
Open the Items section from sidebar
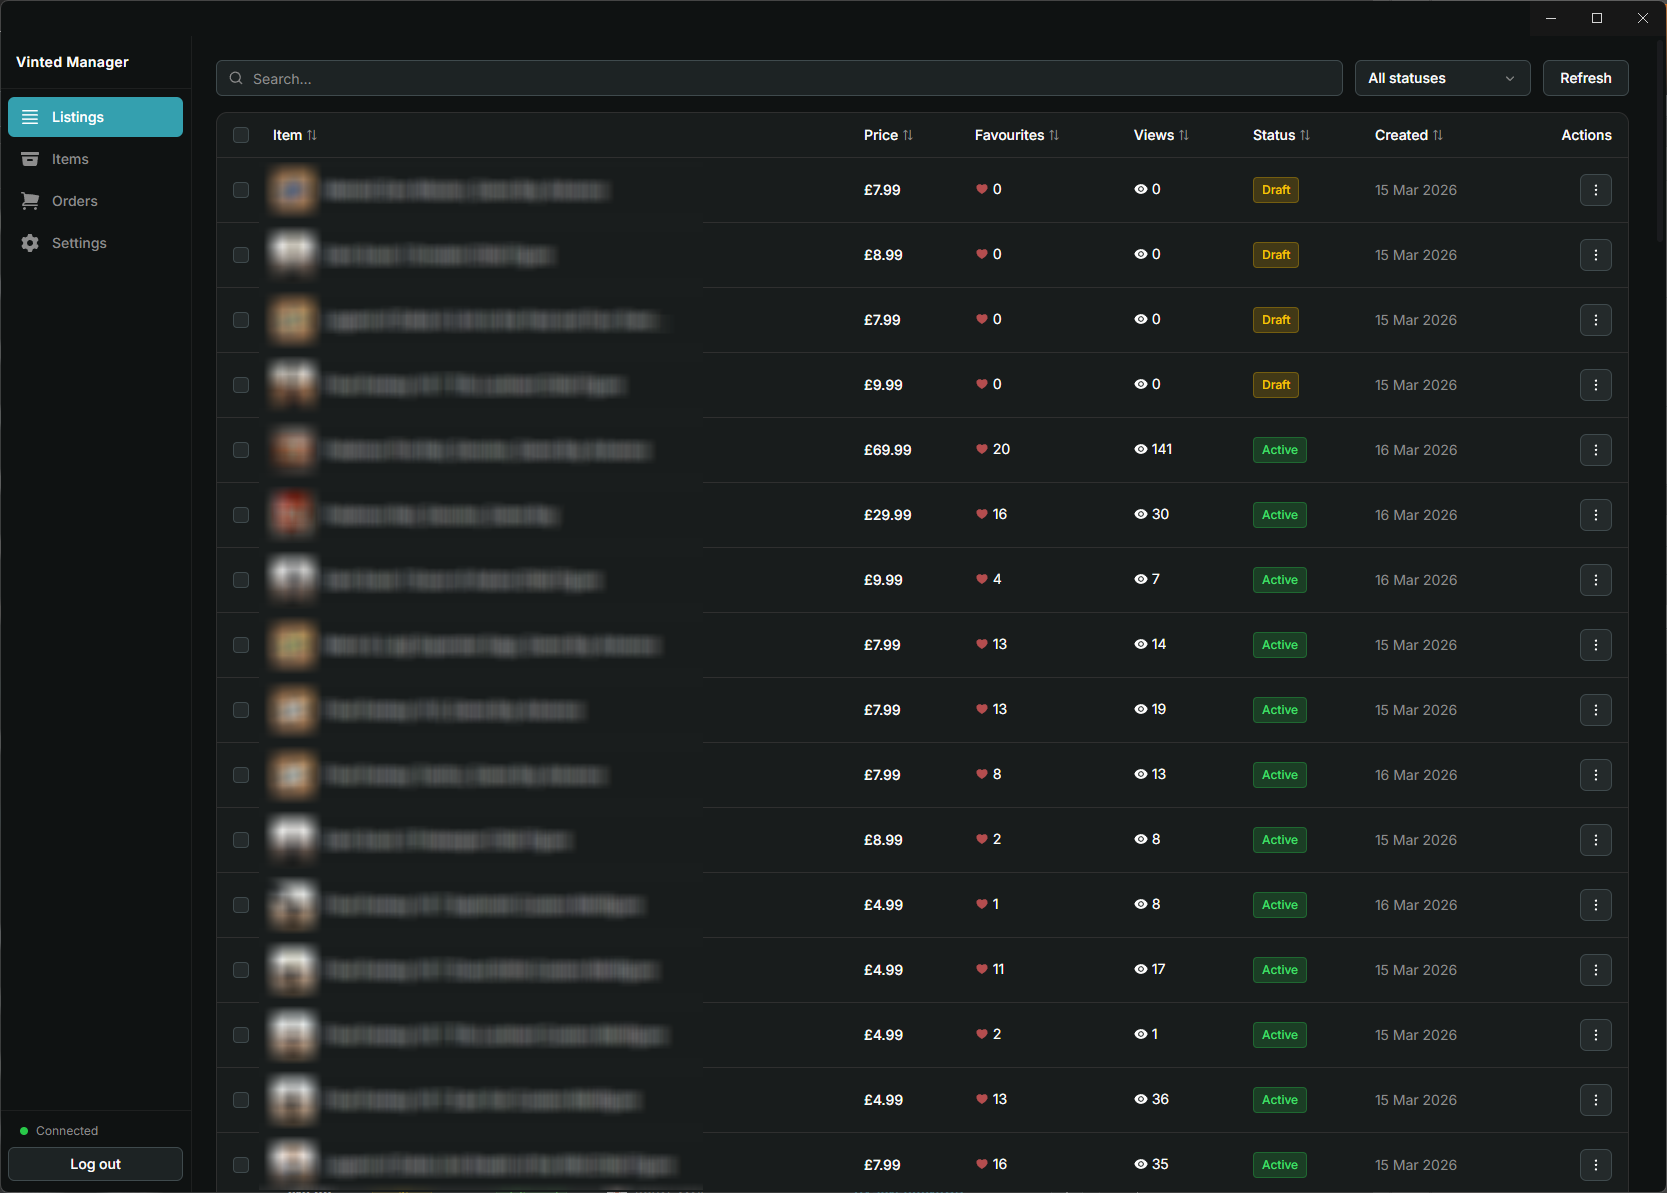pyautogui.click(x=30, y=159)
